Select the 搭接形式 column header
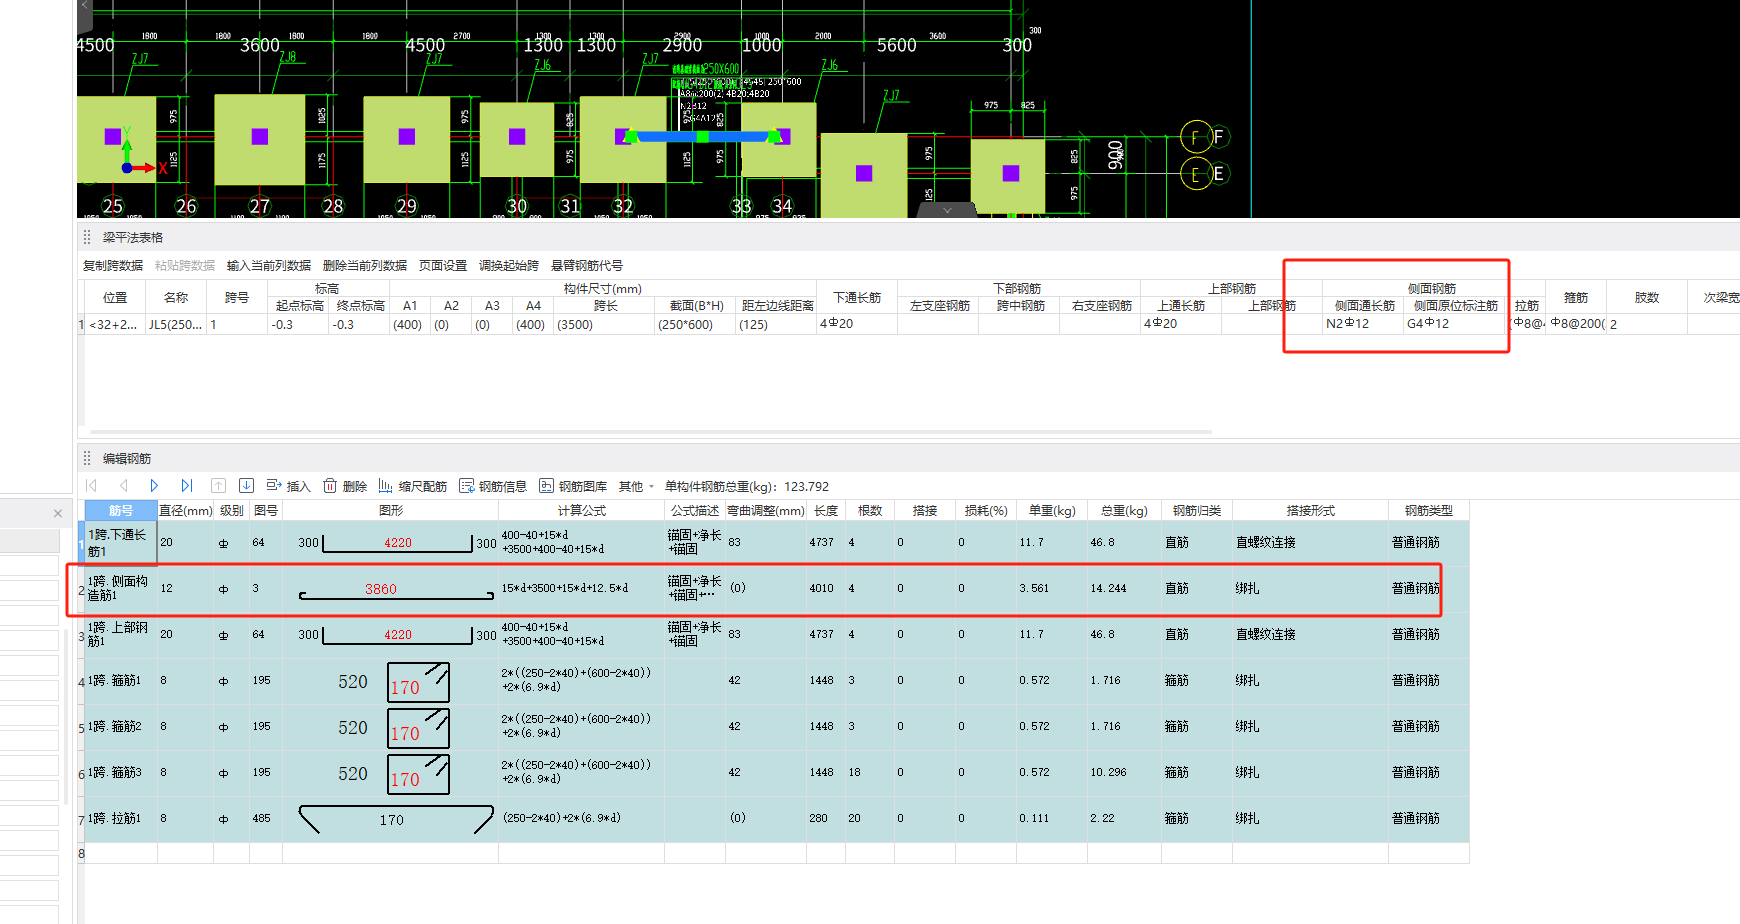Viewport: 1740px width, 924px height. click(1310, 510)
